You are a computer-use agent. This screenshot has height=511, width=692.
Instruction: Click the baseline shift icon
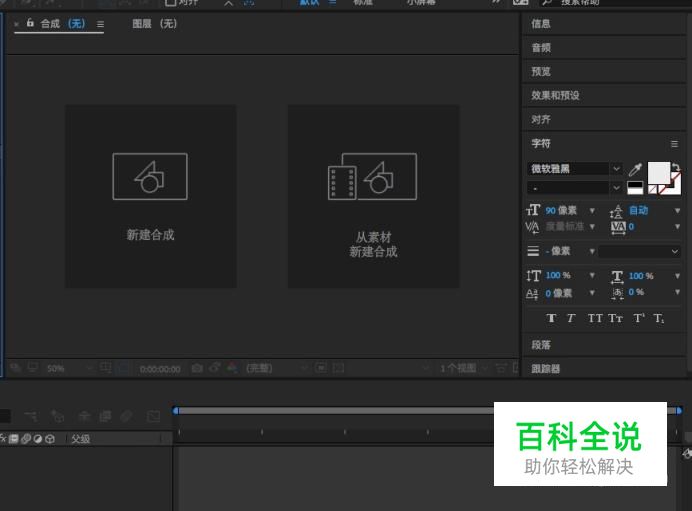tap(532, 294)
